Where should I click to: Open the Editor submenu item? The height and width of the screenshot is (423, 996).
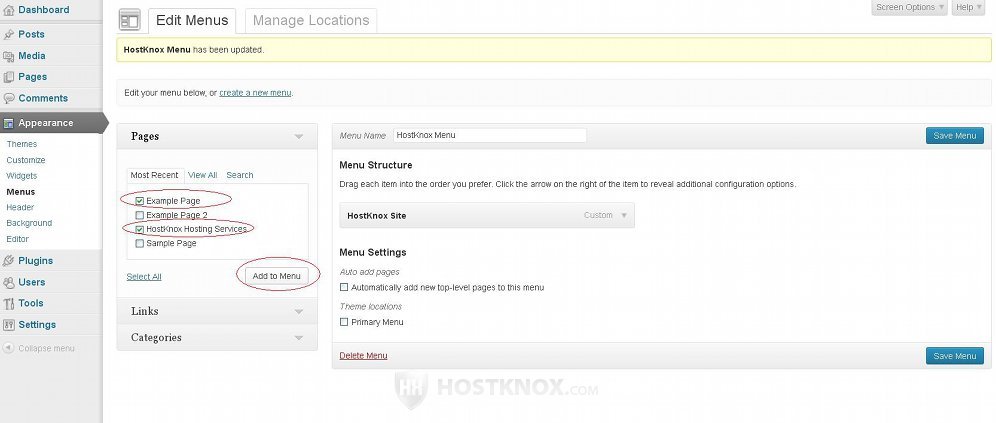[x=17, y=239]
